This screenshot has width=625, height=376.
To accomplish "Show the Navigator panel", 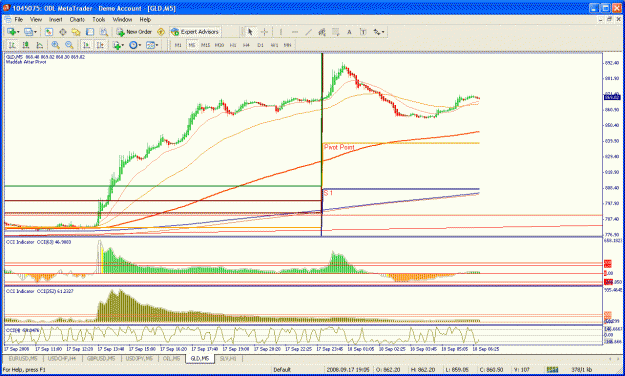I will tap(76, 32).
